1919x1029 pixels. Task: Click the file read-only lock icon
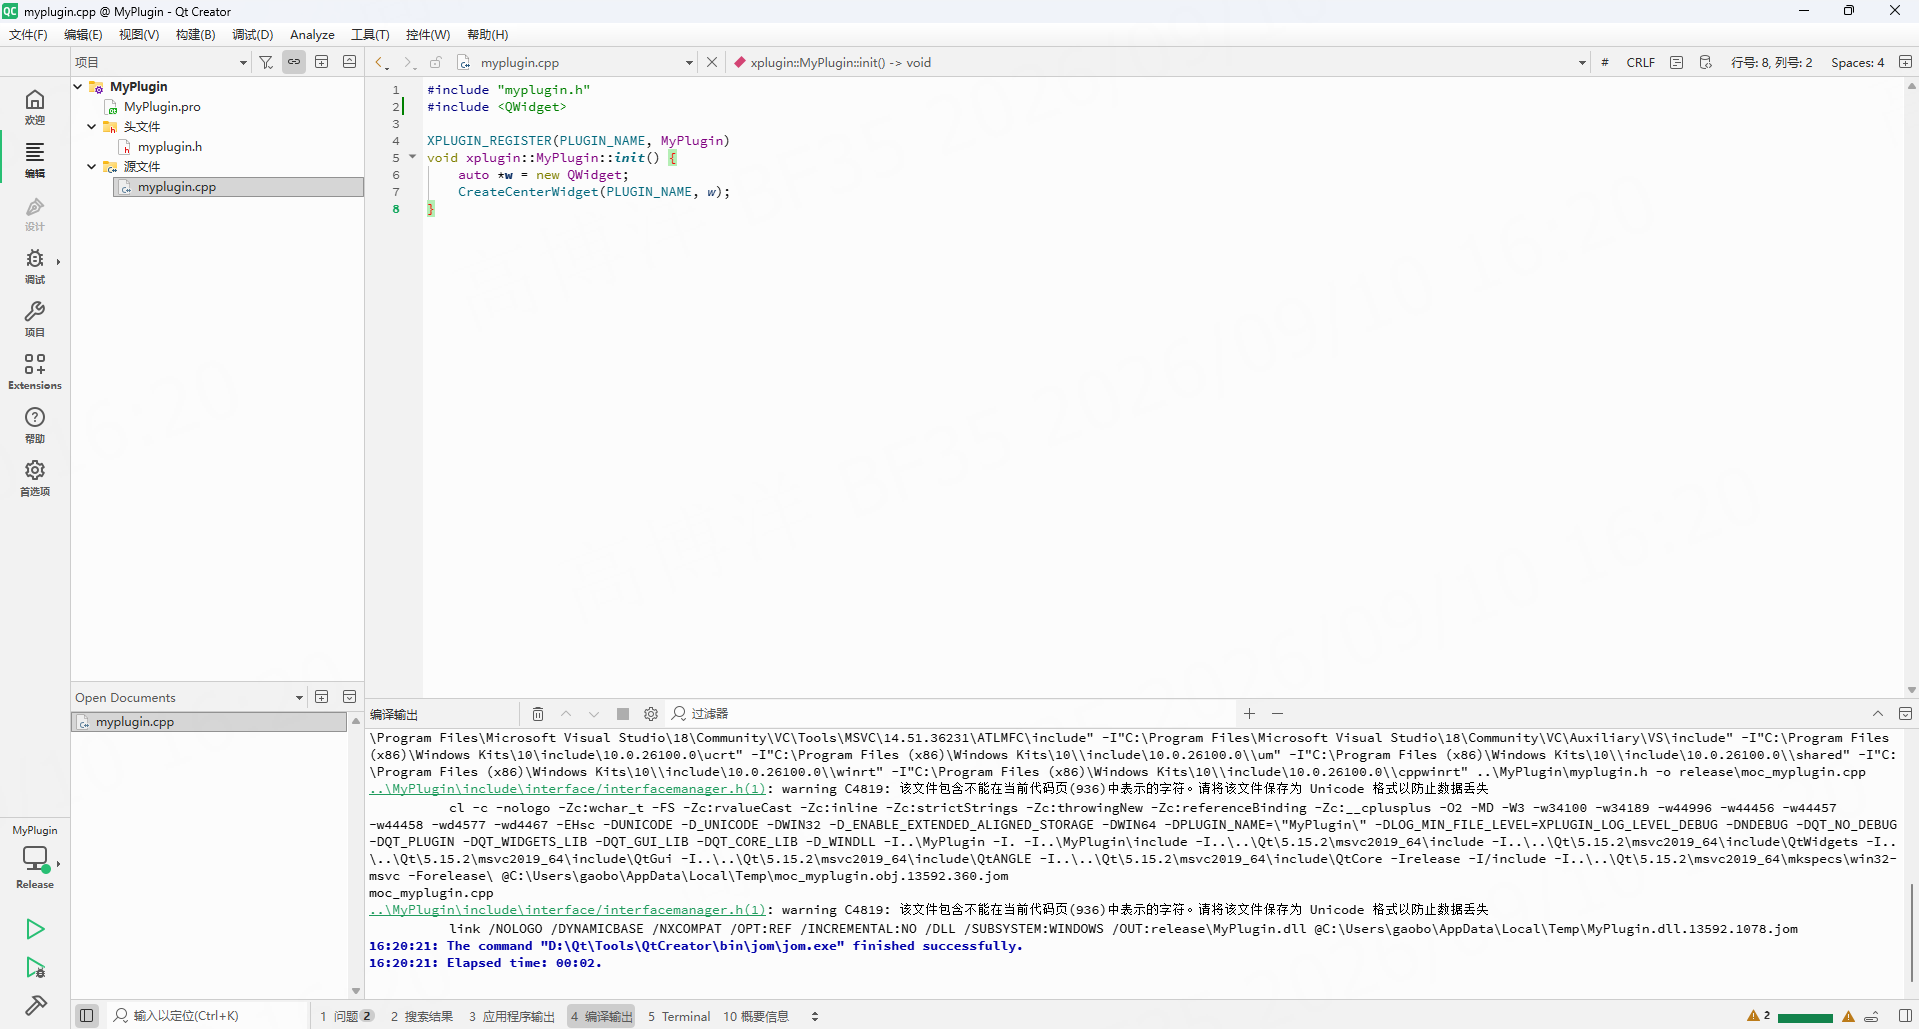[x=436, y=62]
